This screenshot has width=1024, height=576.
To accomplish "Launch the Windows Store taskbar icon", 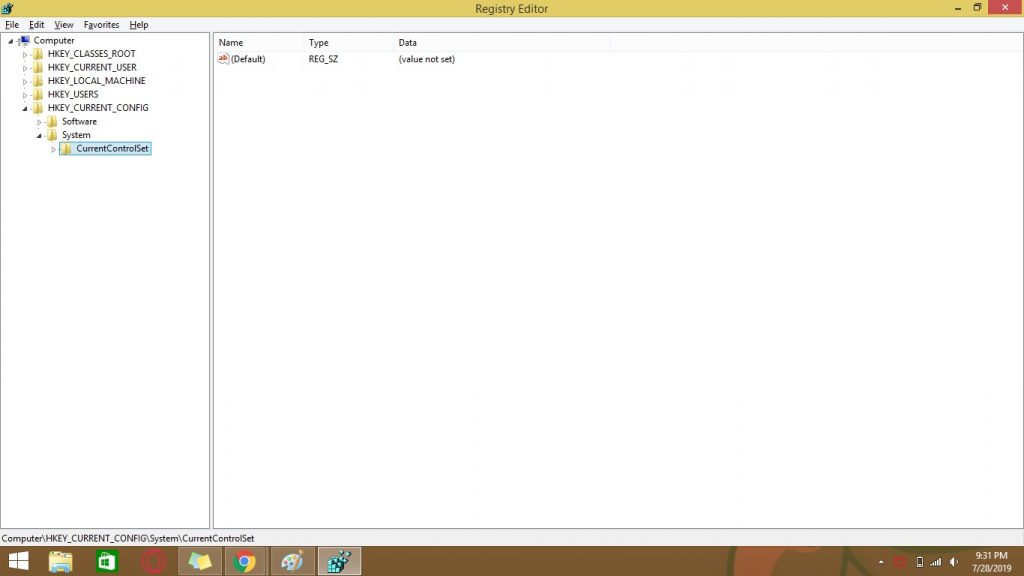I will pos(107,561).
